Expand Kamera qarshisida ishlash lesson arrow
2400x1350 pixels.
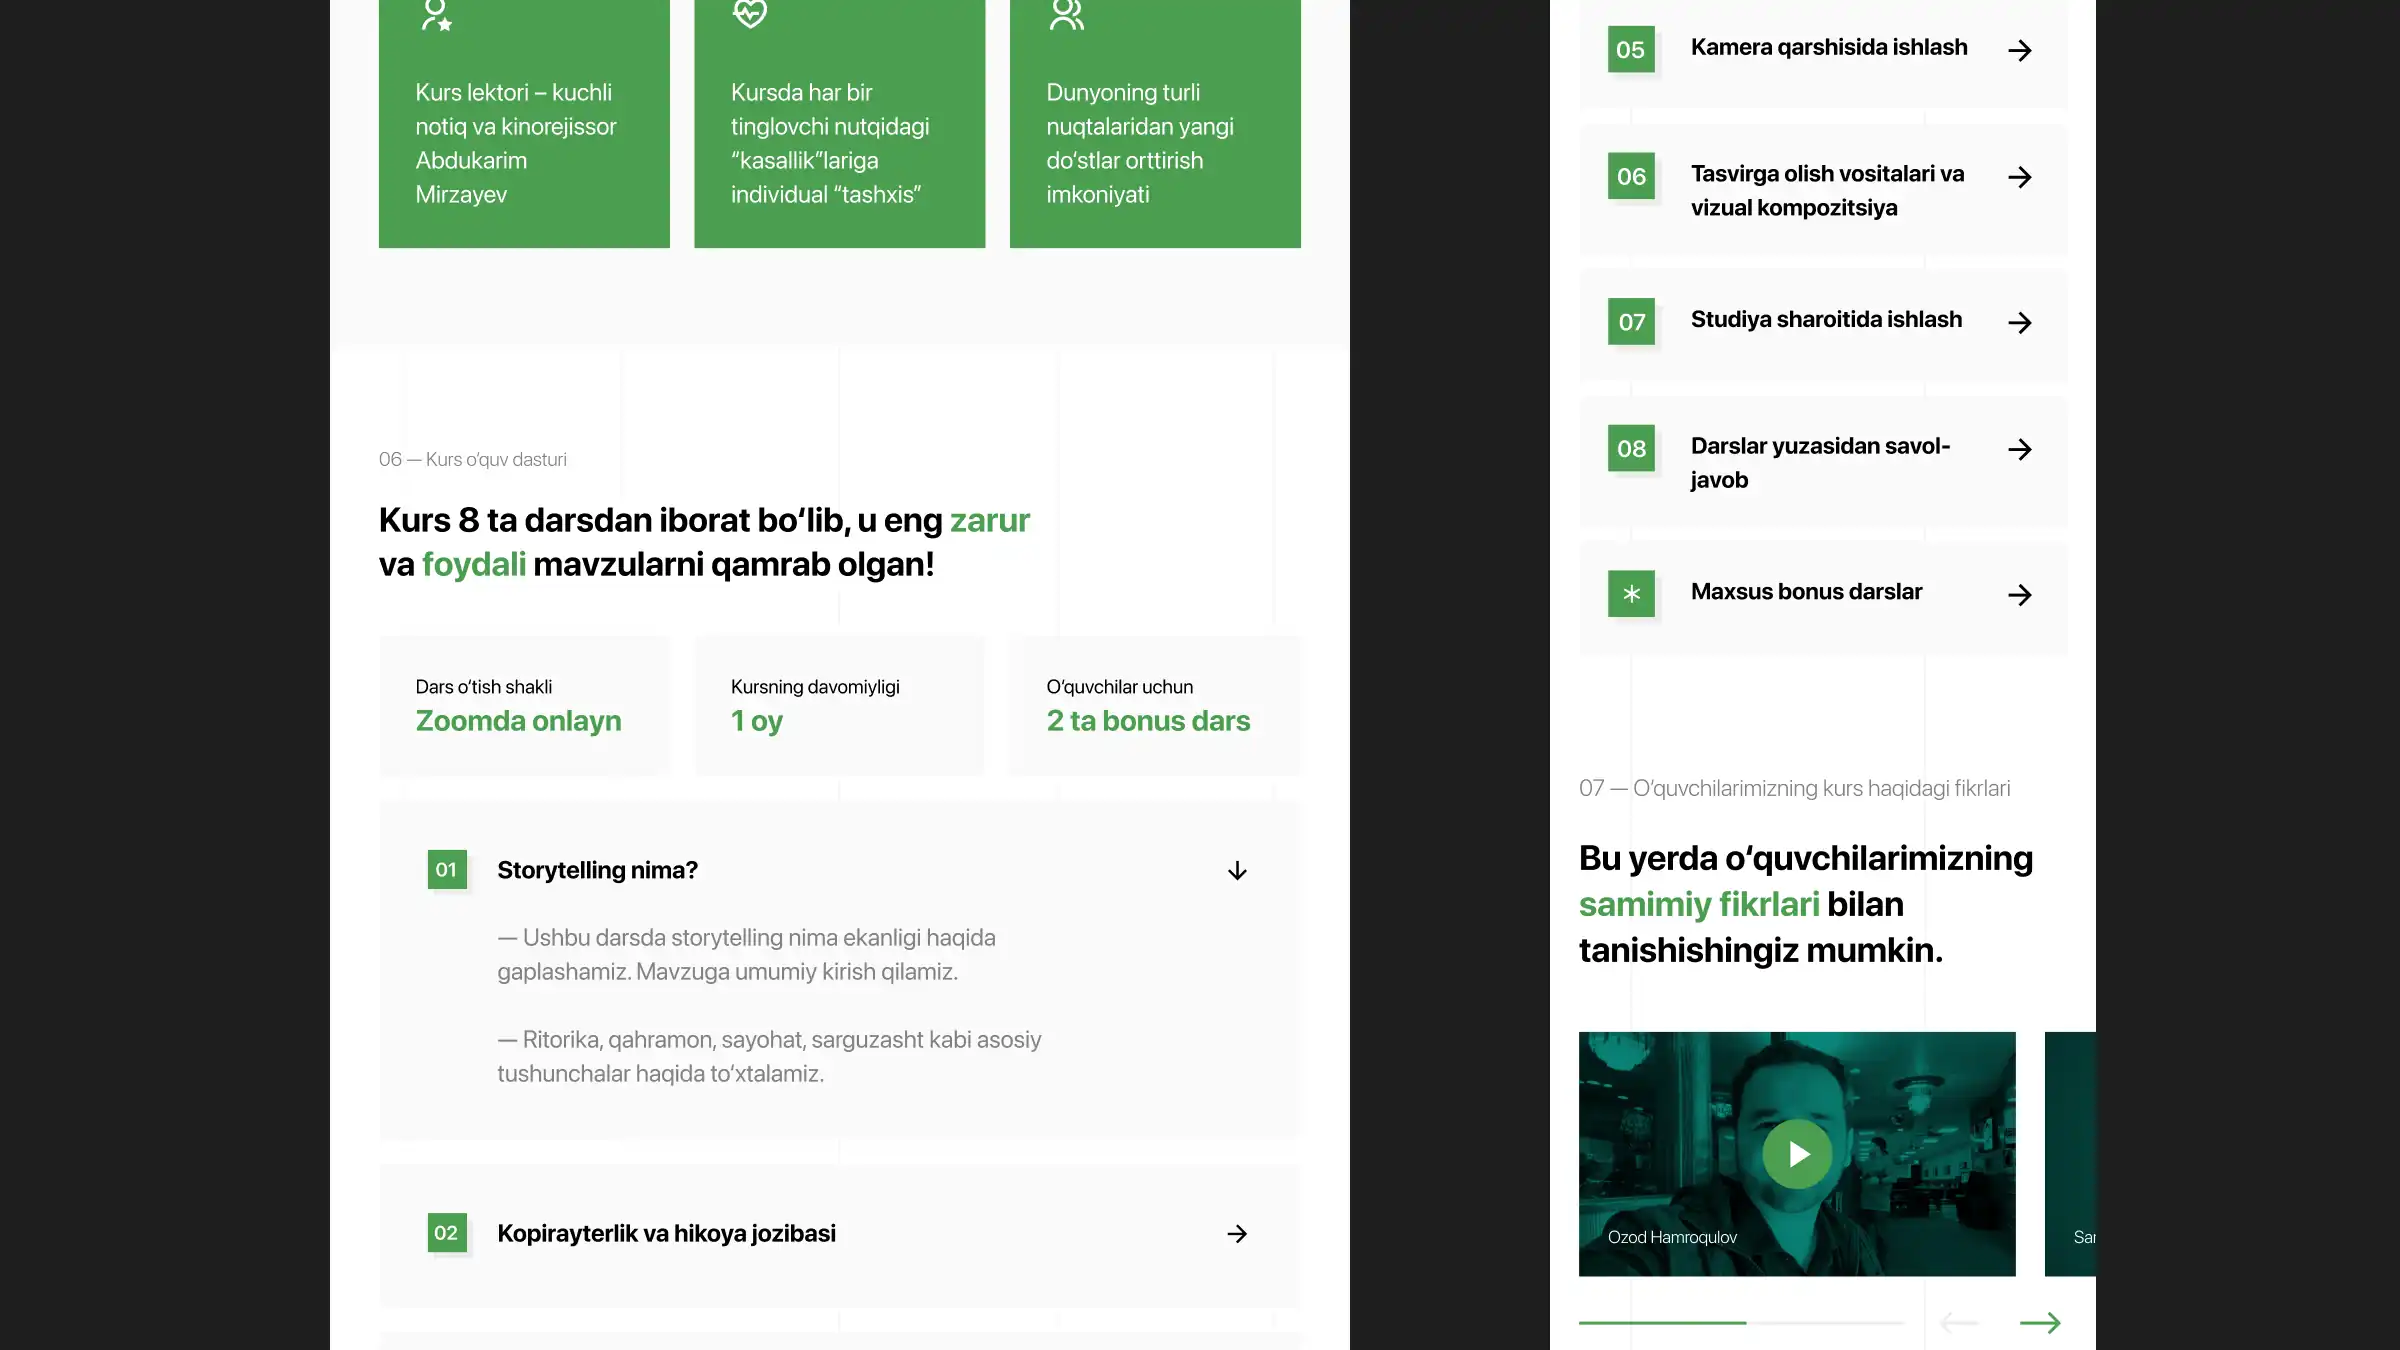tap(2019, 51)
